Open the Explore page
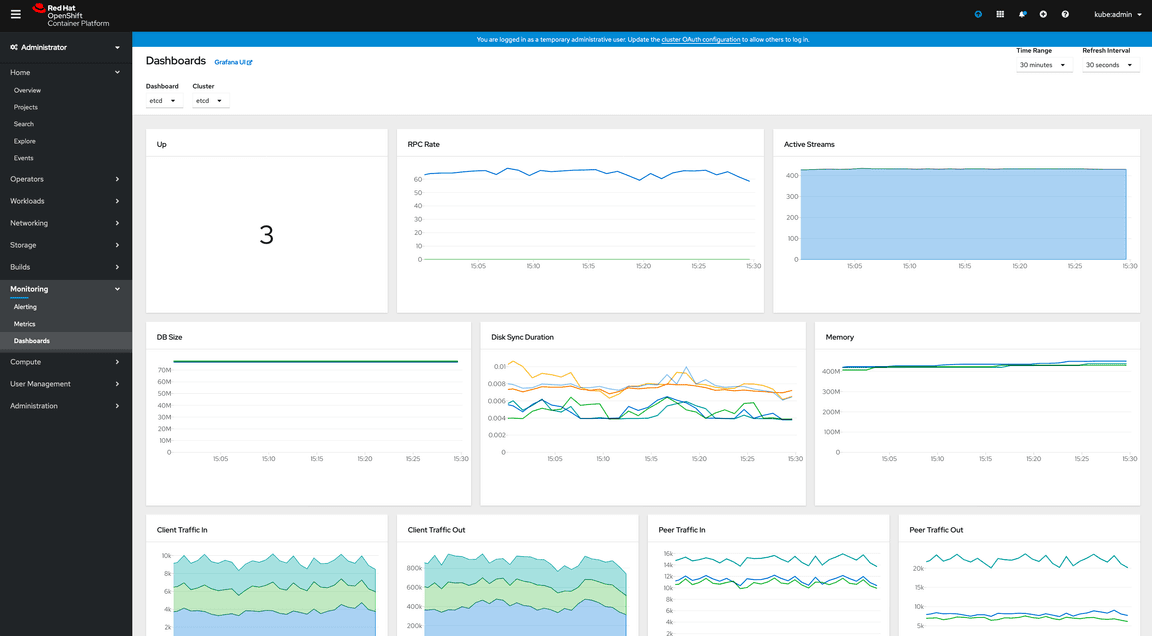 coord(24,141)
